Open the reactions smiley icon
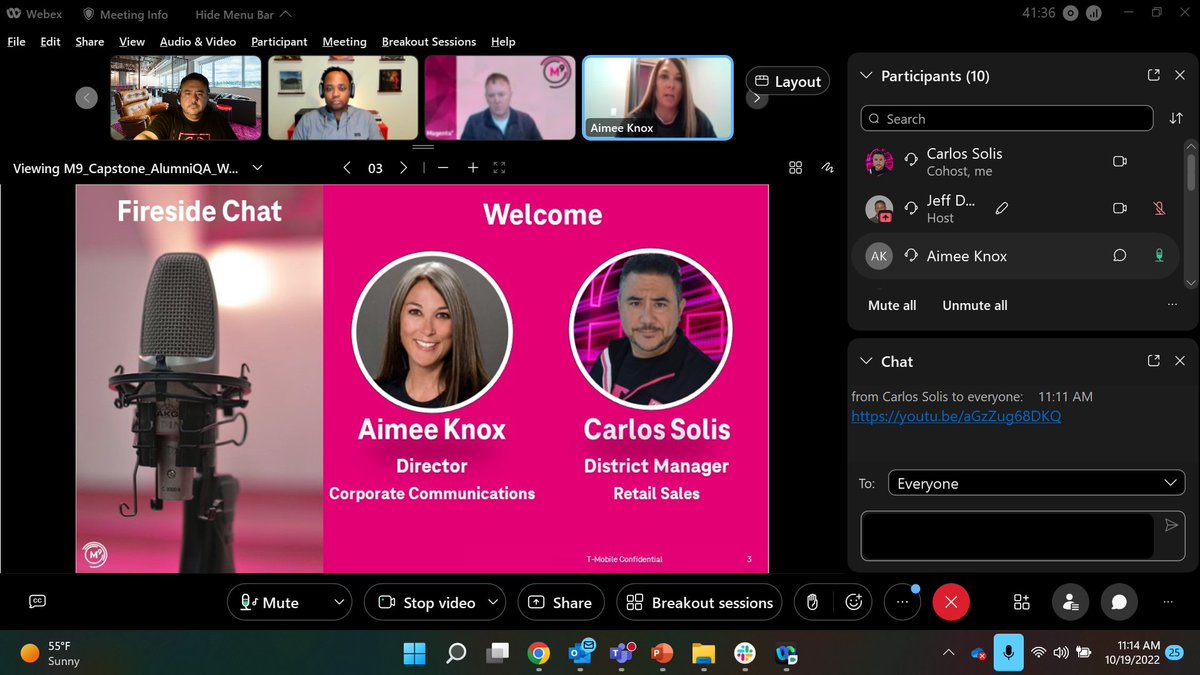1200x675 pixels. click(x=853, y=602)
